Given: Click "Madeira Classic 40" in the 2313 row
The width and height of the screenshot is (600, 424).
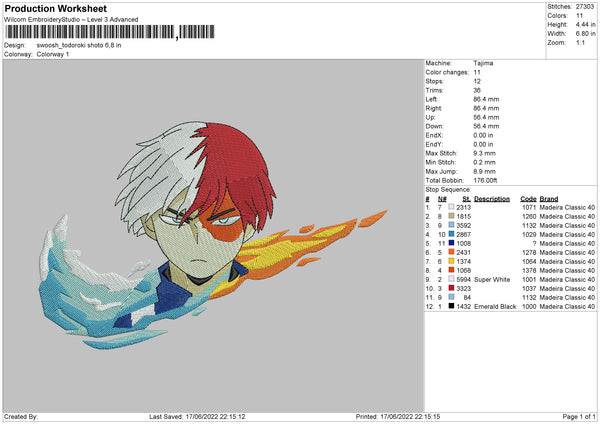Looking at the screenshot, I should [567, 207].
